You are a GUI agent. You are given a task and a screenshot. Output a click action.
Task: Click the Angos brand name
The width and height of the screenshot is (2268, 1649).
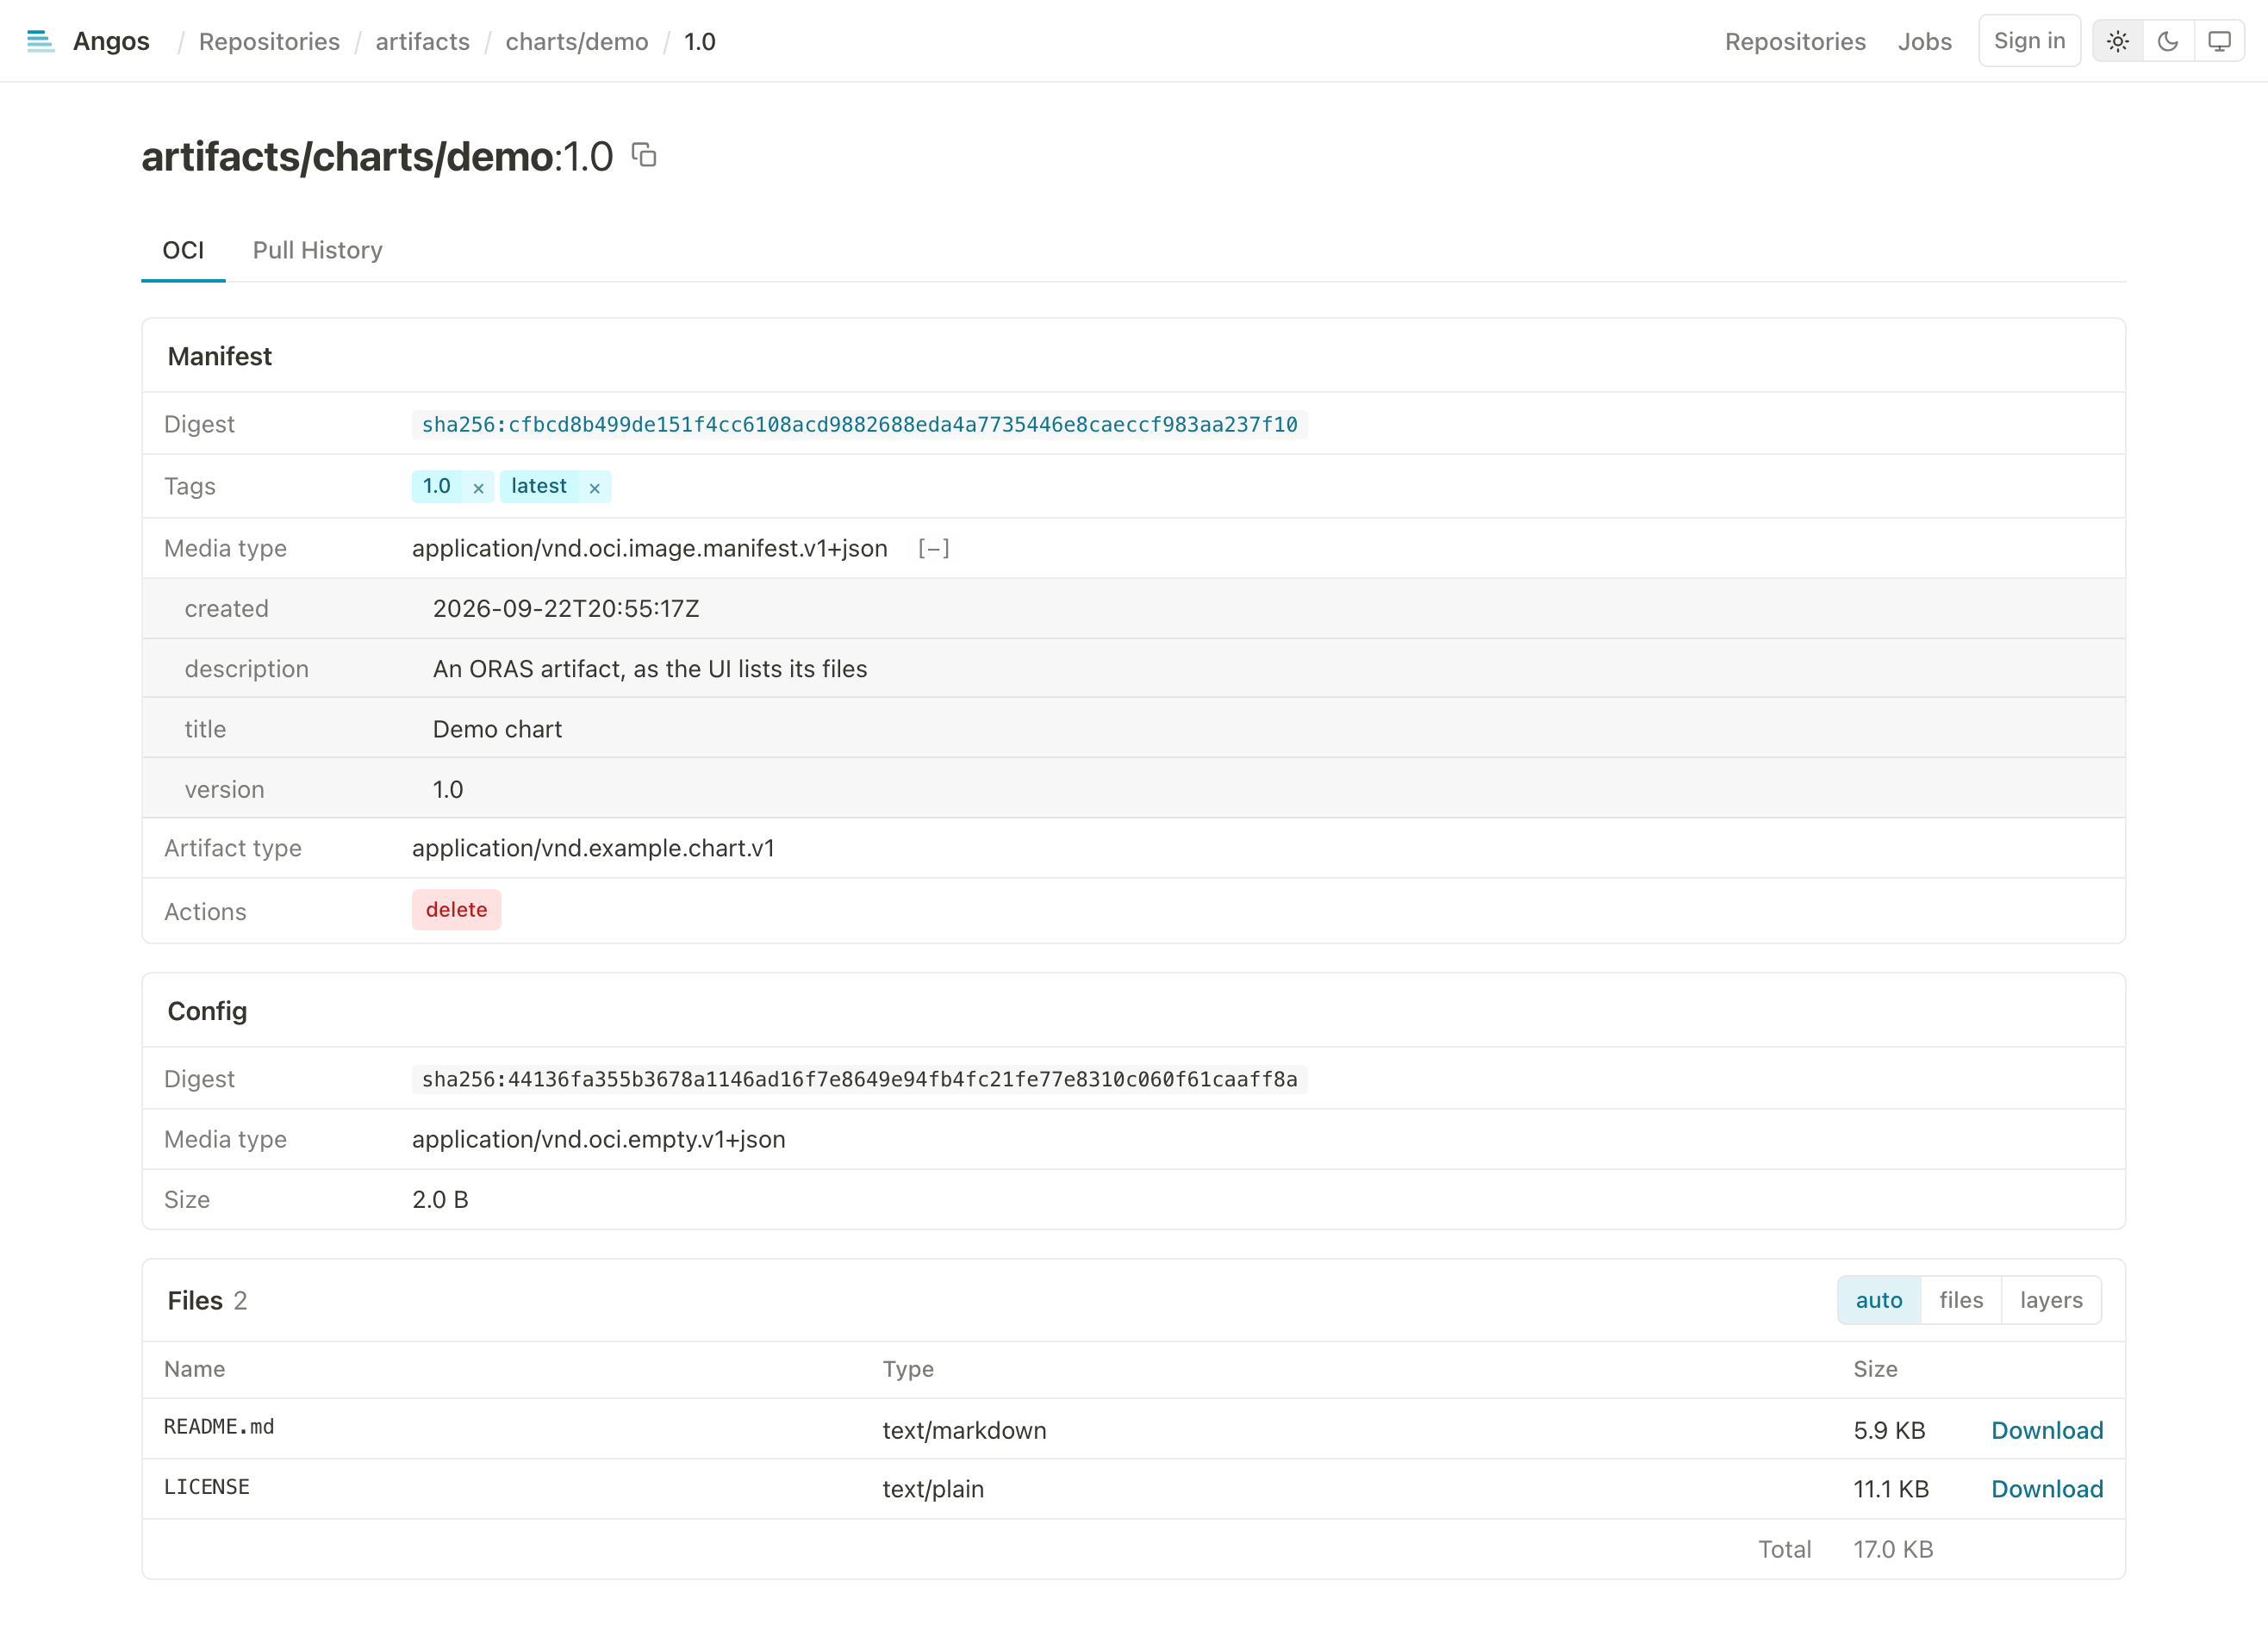coord(111,41)
